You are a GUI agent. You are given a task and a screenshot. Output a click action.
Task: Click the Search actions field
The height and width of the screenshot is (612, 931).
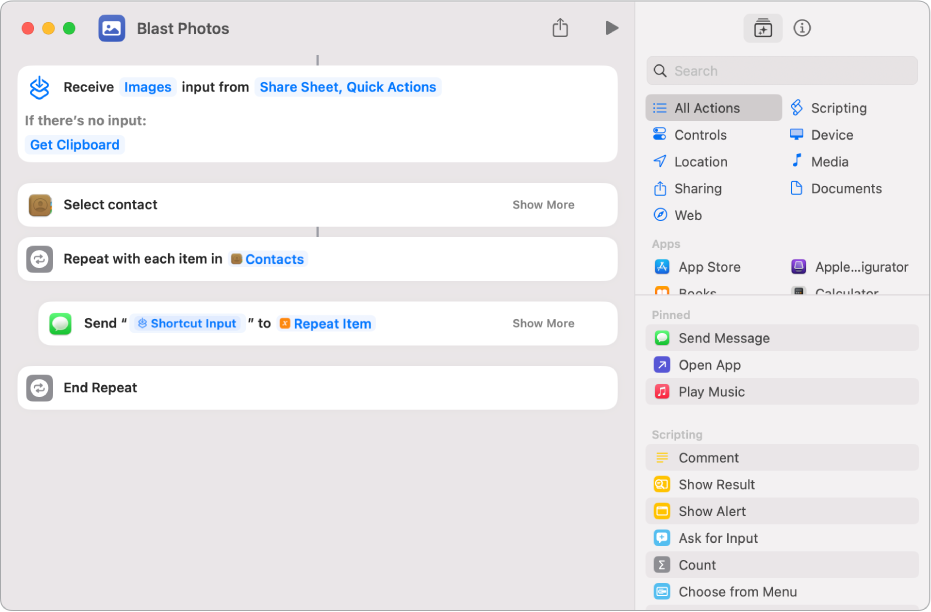pyautogui.click(x=782, y=71)
